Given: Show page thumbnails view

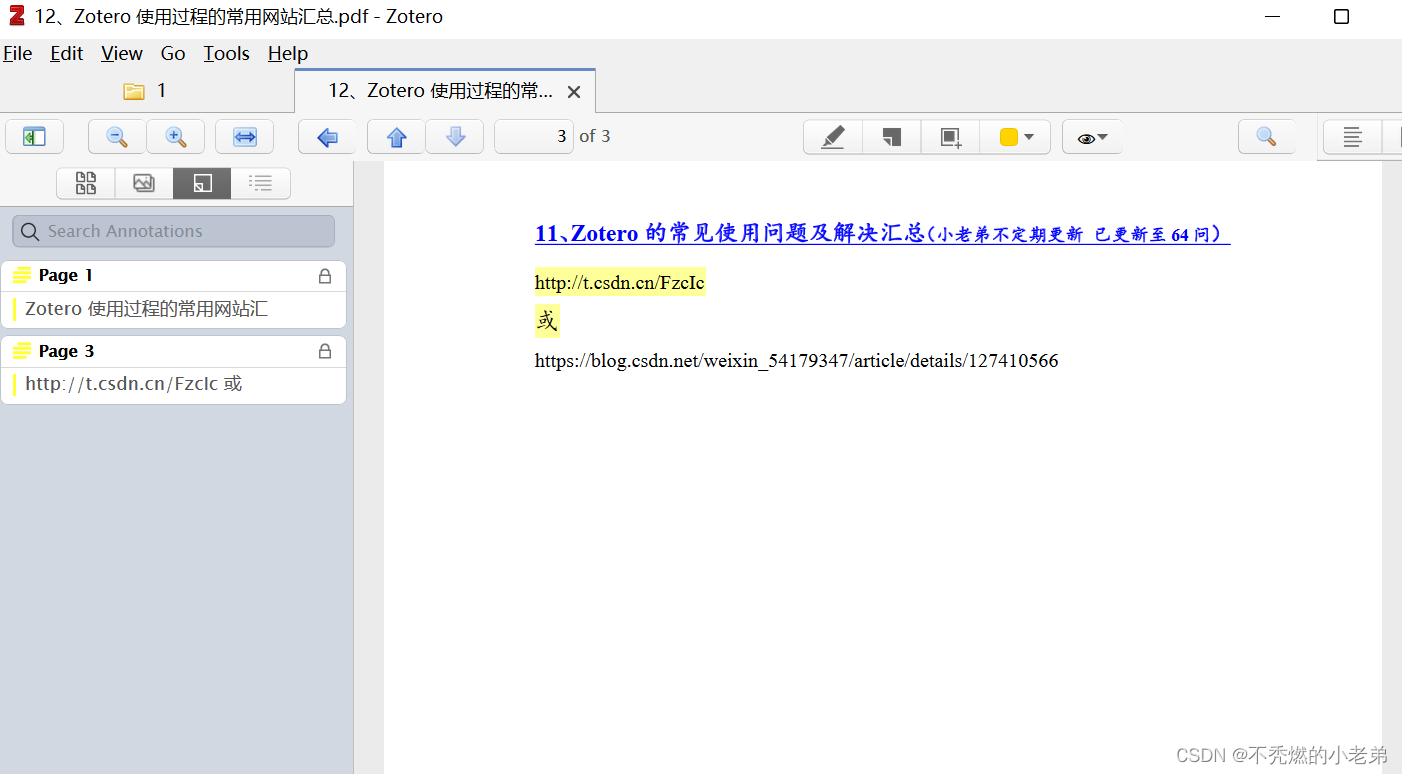Looking at the screenshot, I should pyautogui.click(x=86, y=183).
